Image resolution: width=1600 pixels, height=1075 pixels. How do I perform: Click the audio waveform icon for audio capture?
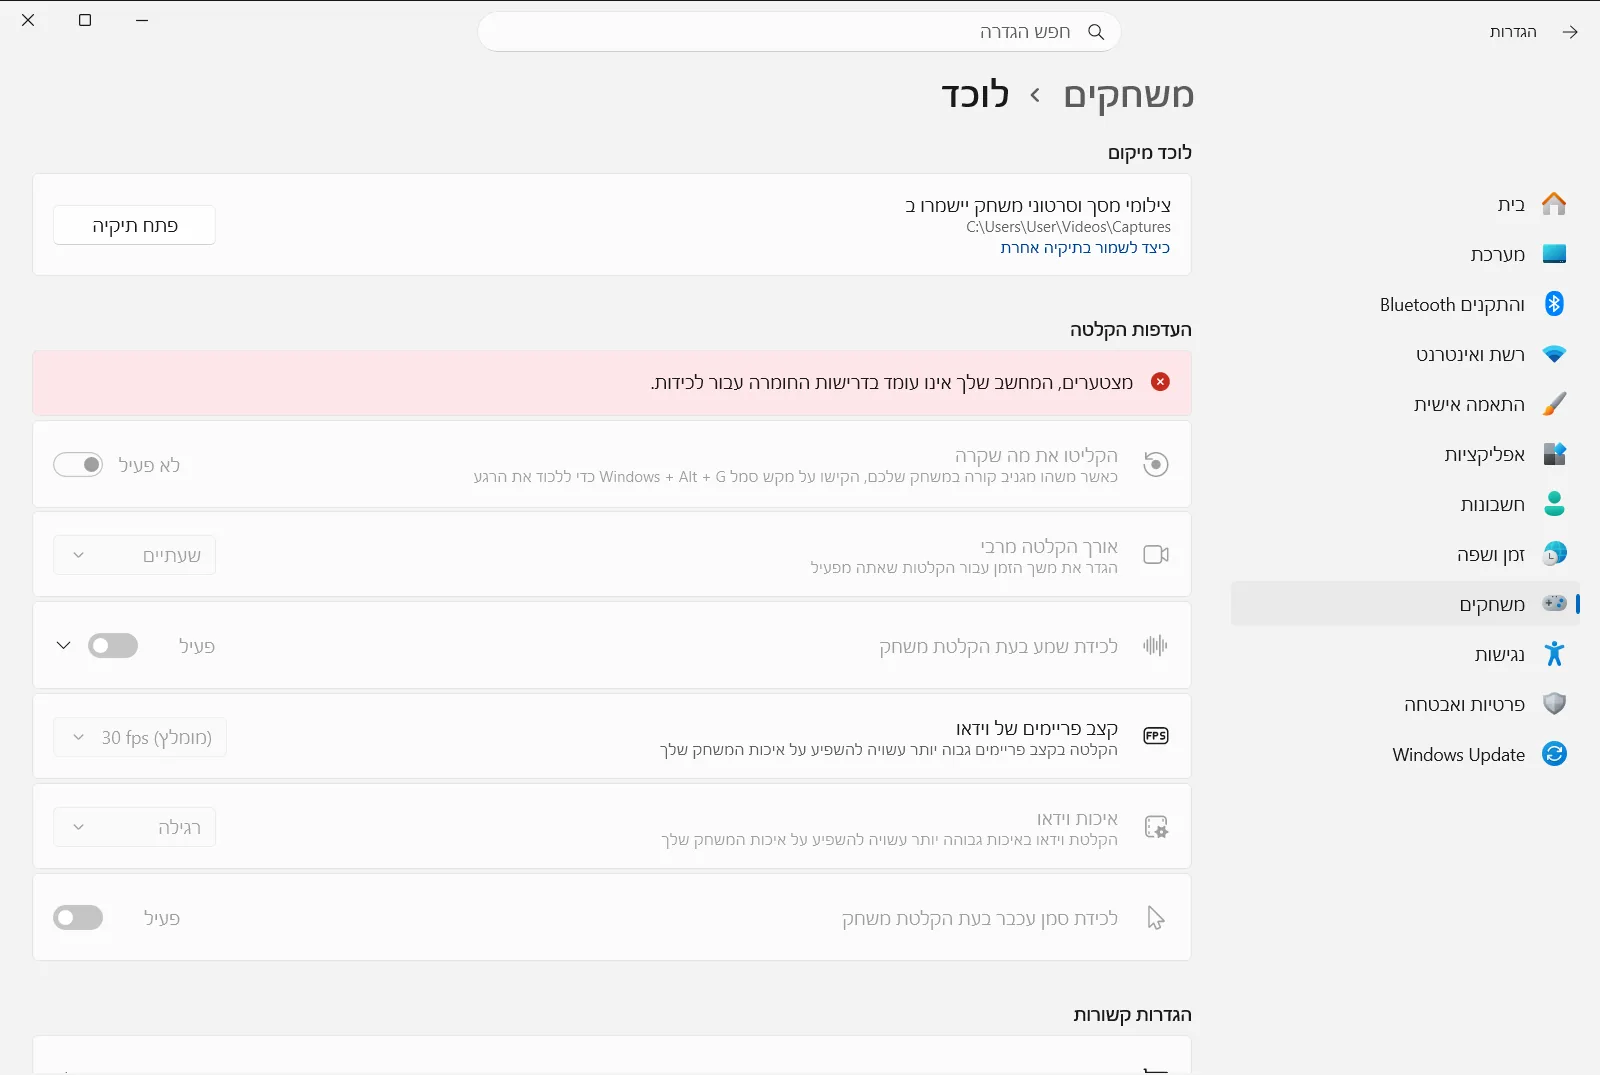(x=1156, y=646)
